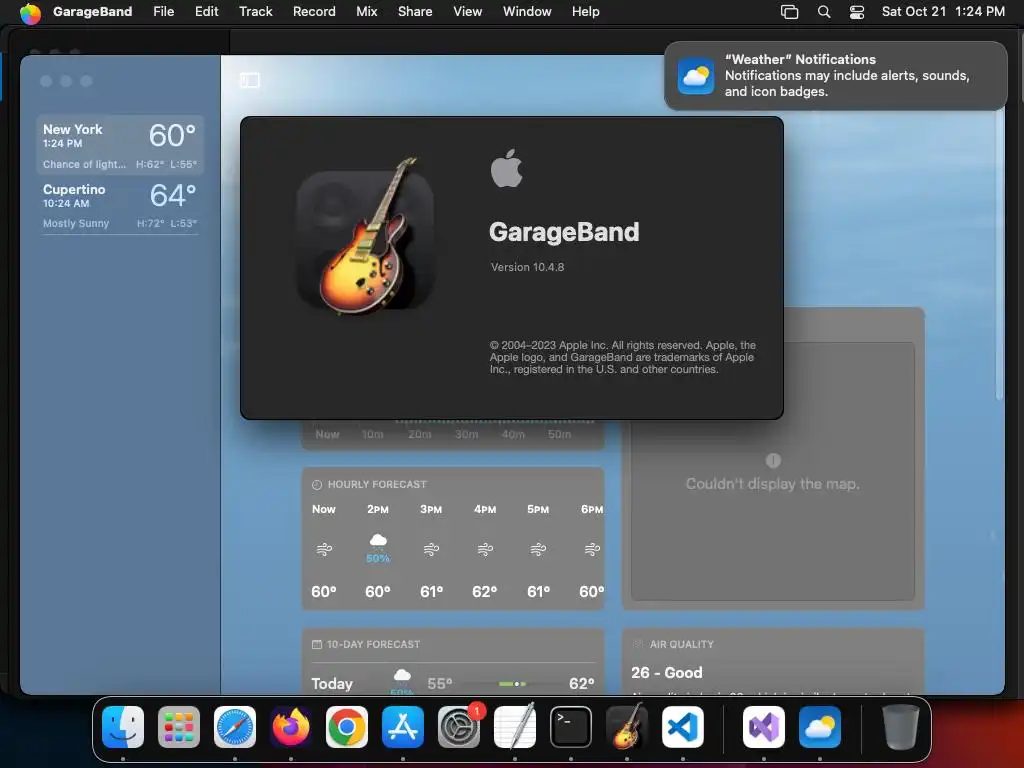Screen dimensions: 1024x768
Task: Open the Mix menu
Action: 366,12
